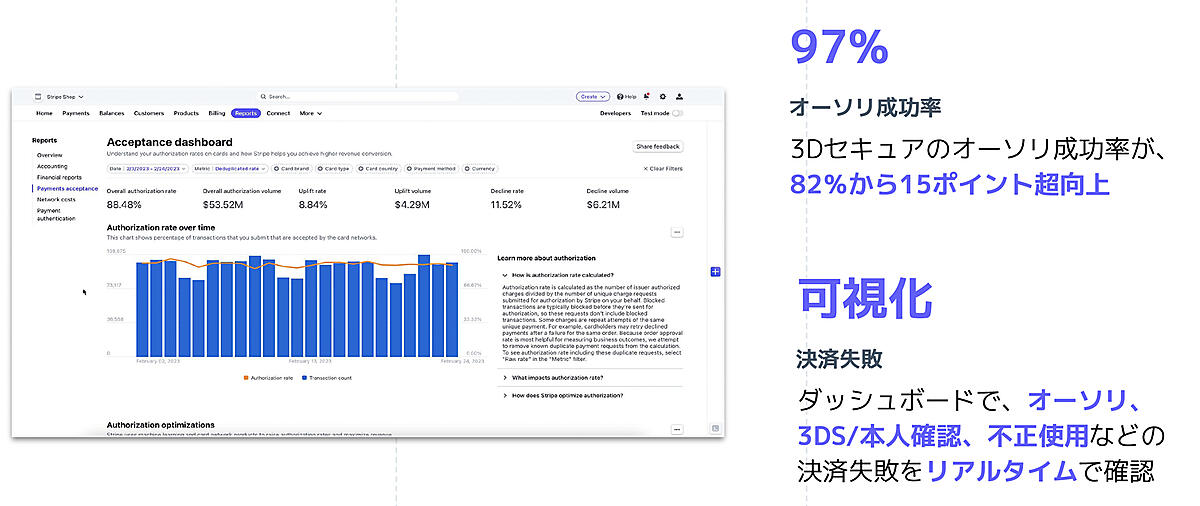
Task: Select Network costs in Reports sidebar
Action: tap(56, 199)
